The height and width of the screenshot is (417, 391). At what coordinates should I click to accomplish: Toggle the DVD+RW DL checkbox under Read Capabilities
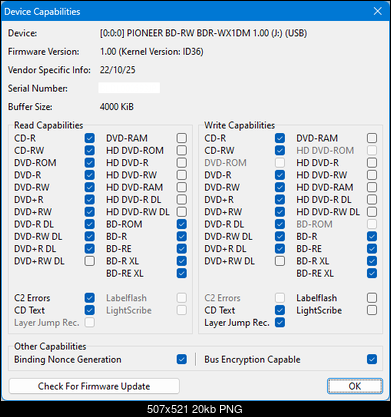[x=89, y=261]
